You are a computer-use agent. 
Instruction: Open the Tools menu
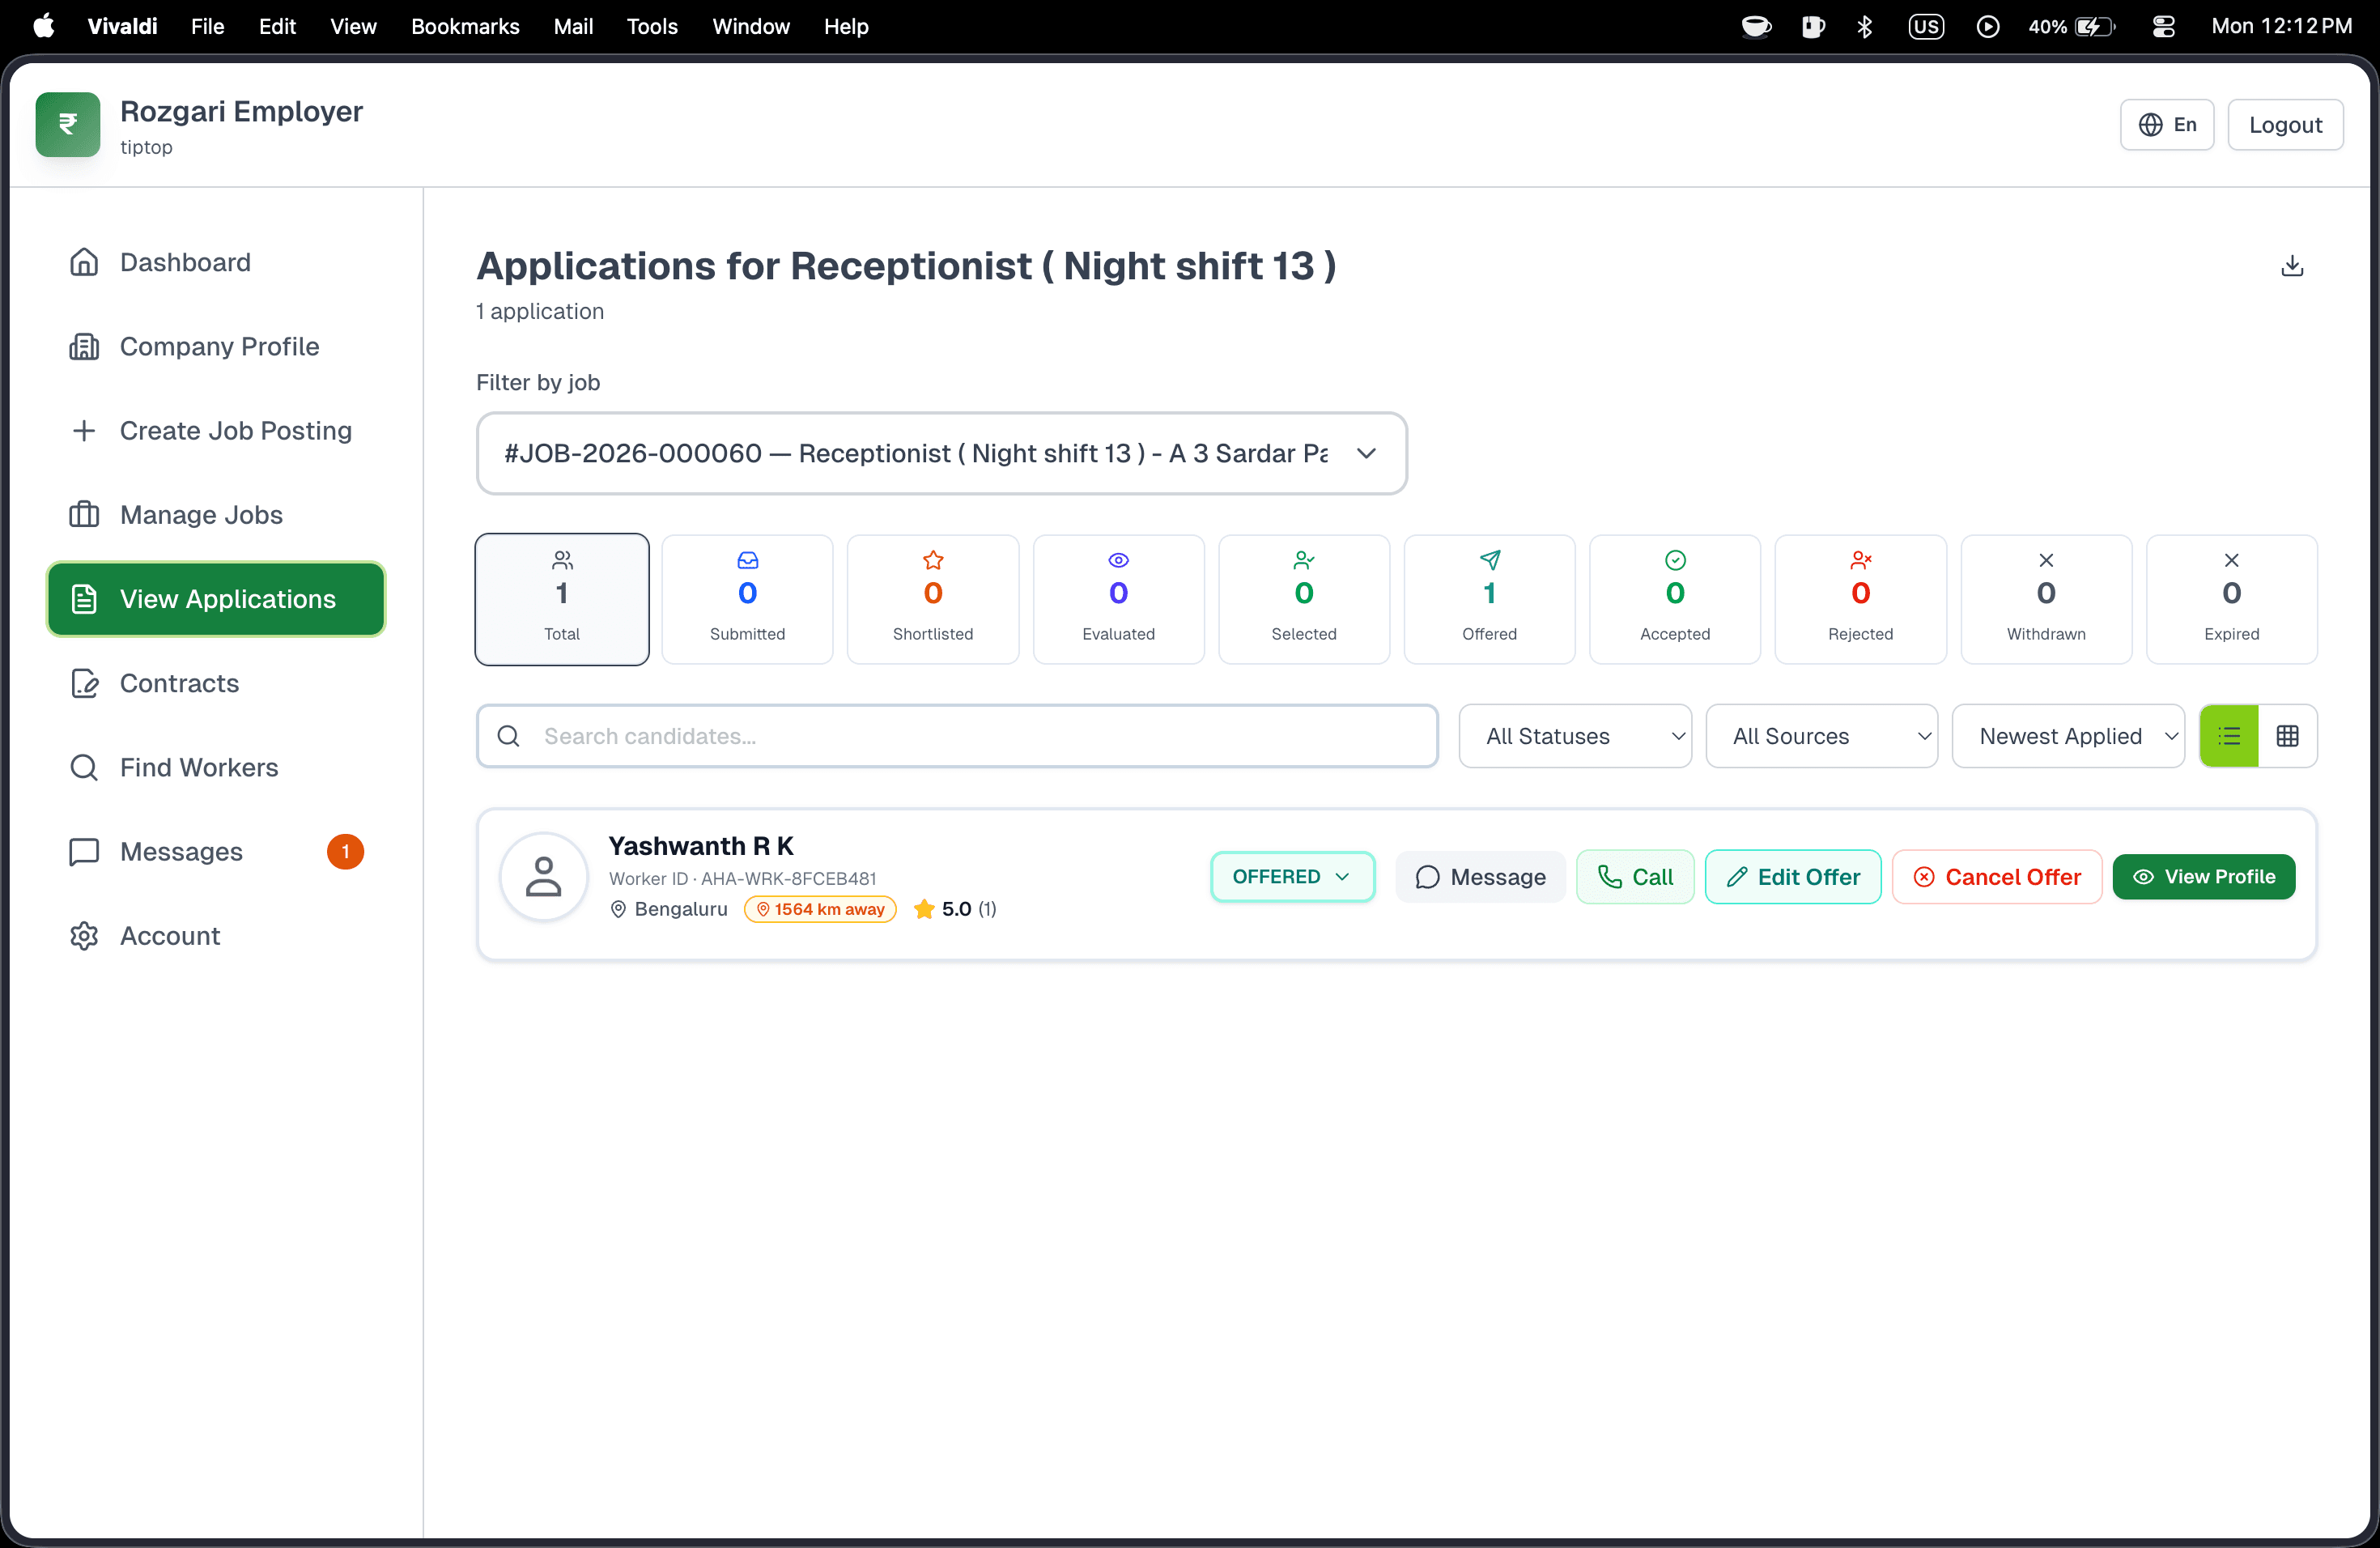[x=652, y=26]
